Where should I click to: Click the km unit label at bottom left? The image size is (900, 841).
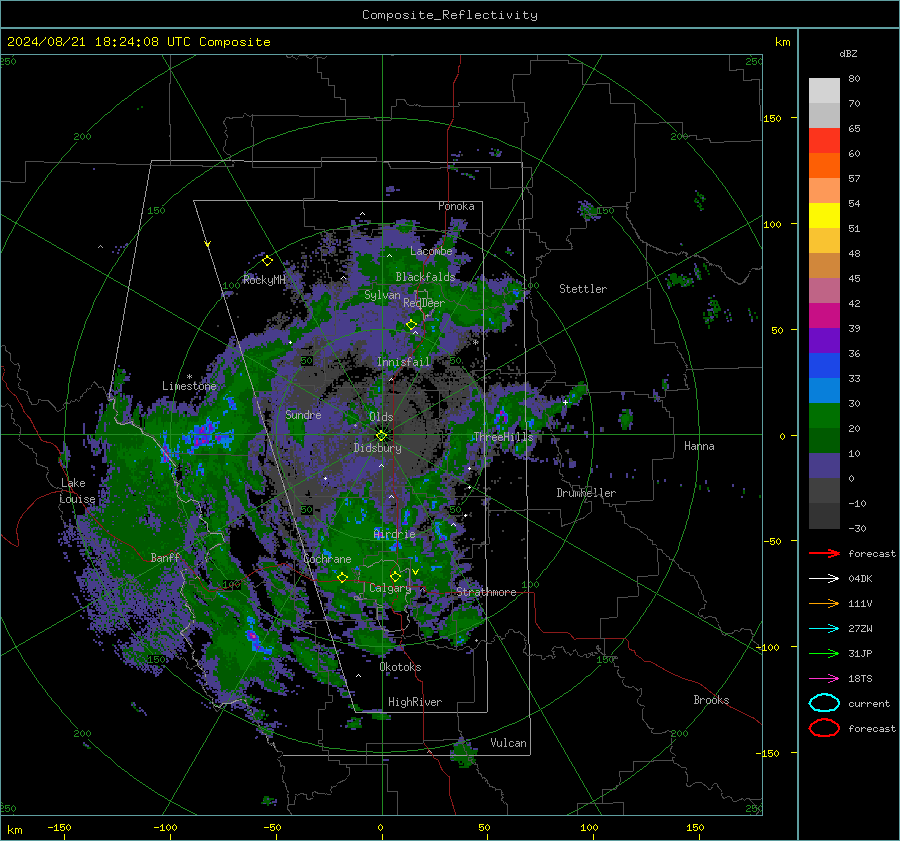coord(14,830)
